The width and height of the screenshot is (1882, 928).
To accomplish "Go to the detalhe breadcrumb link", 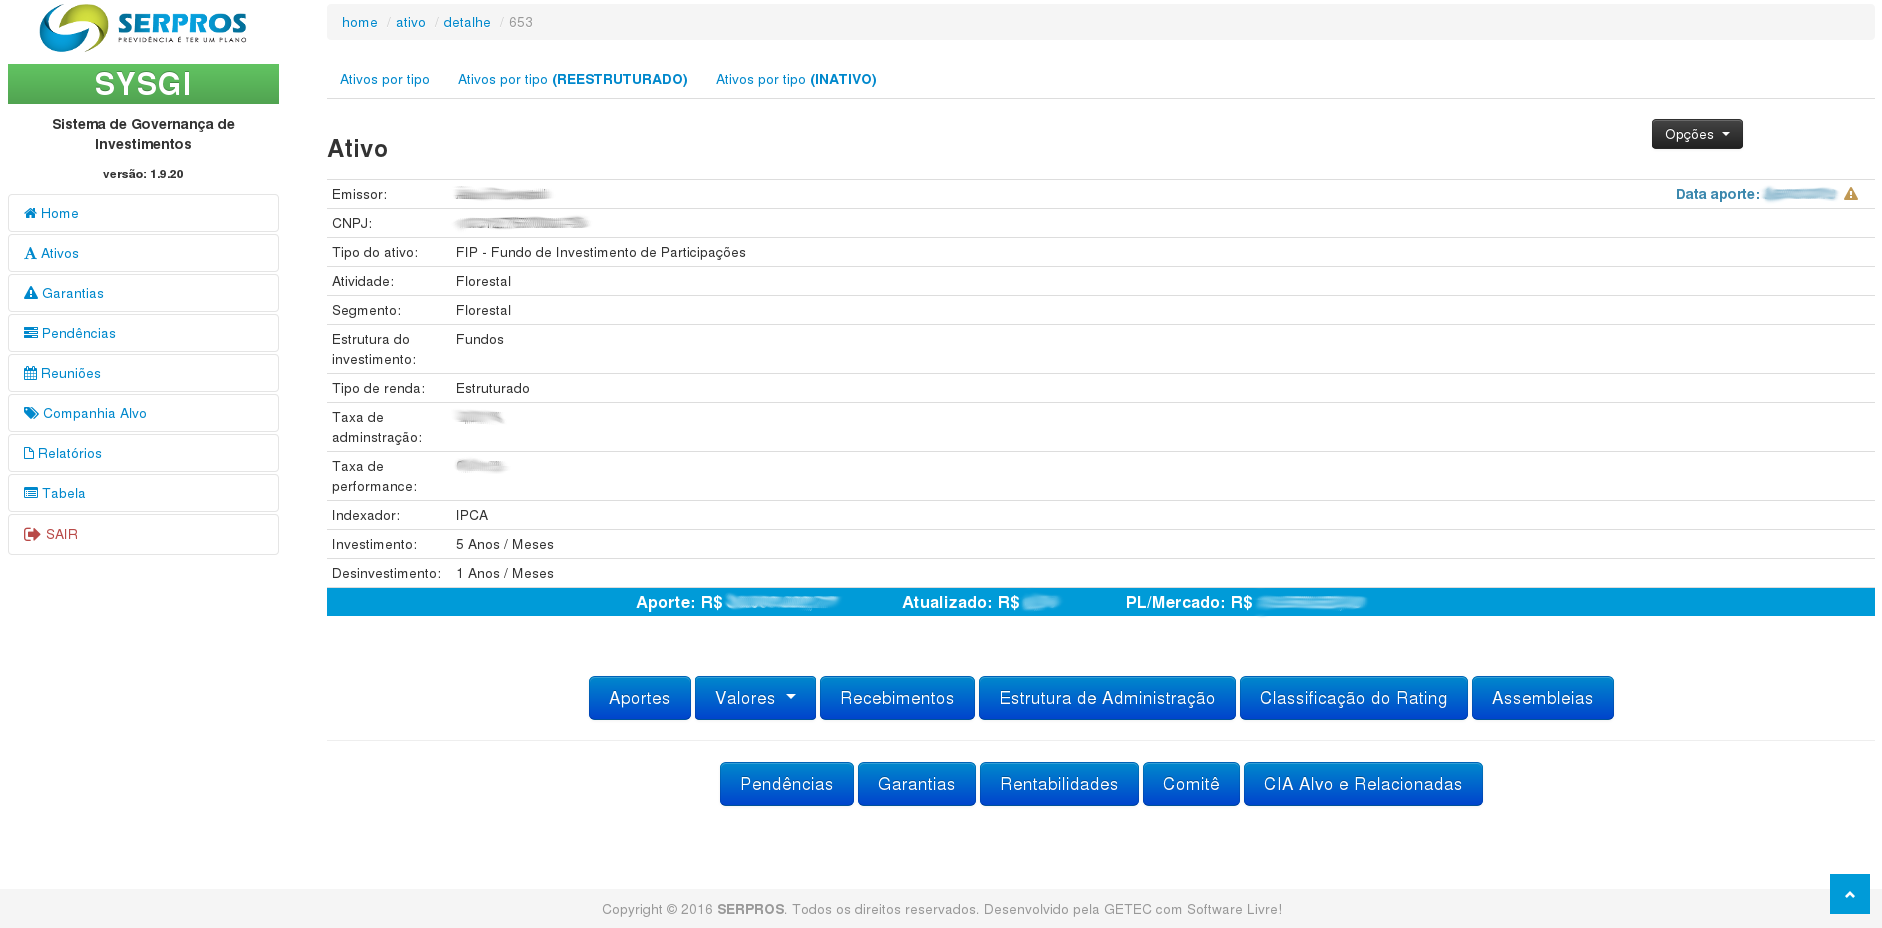I will [466, 22].
